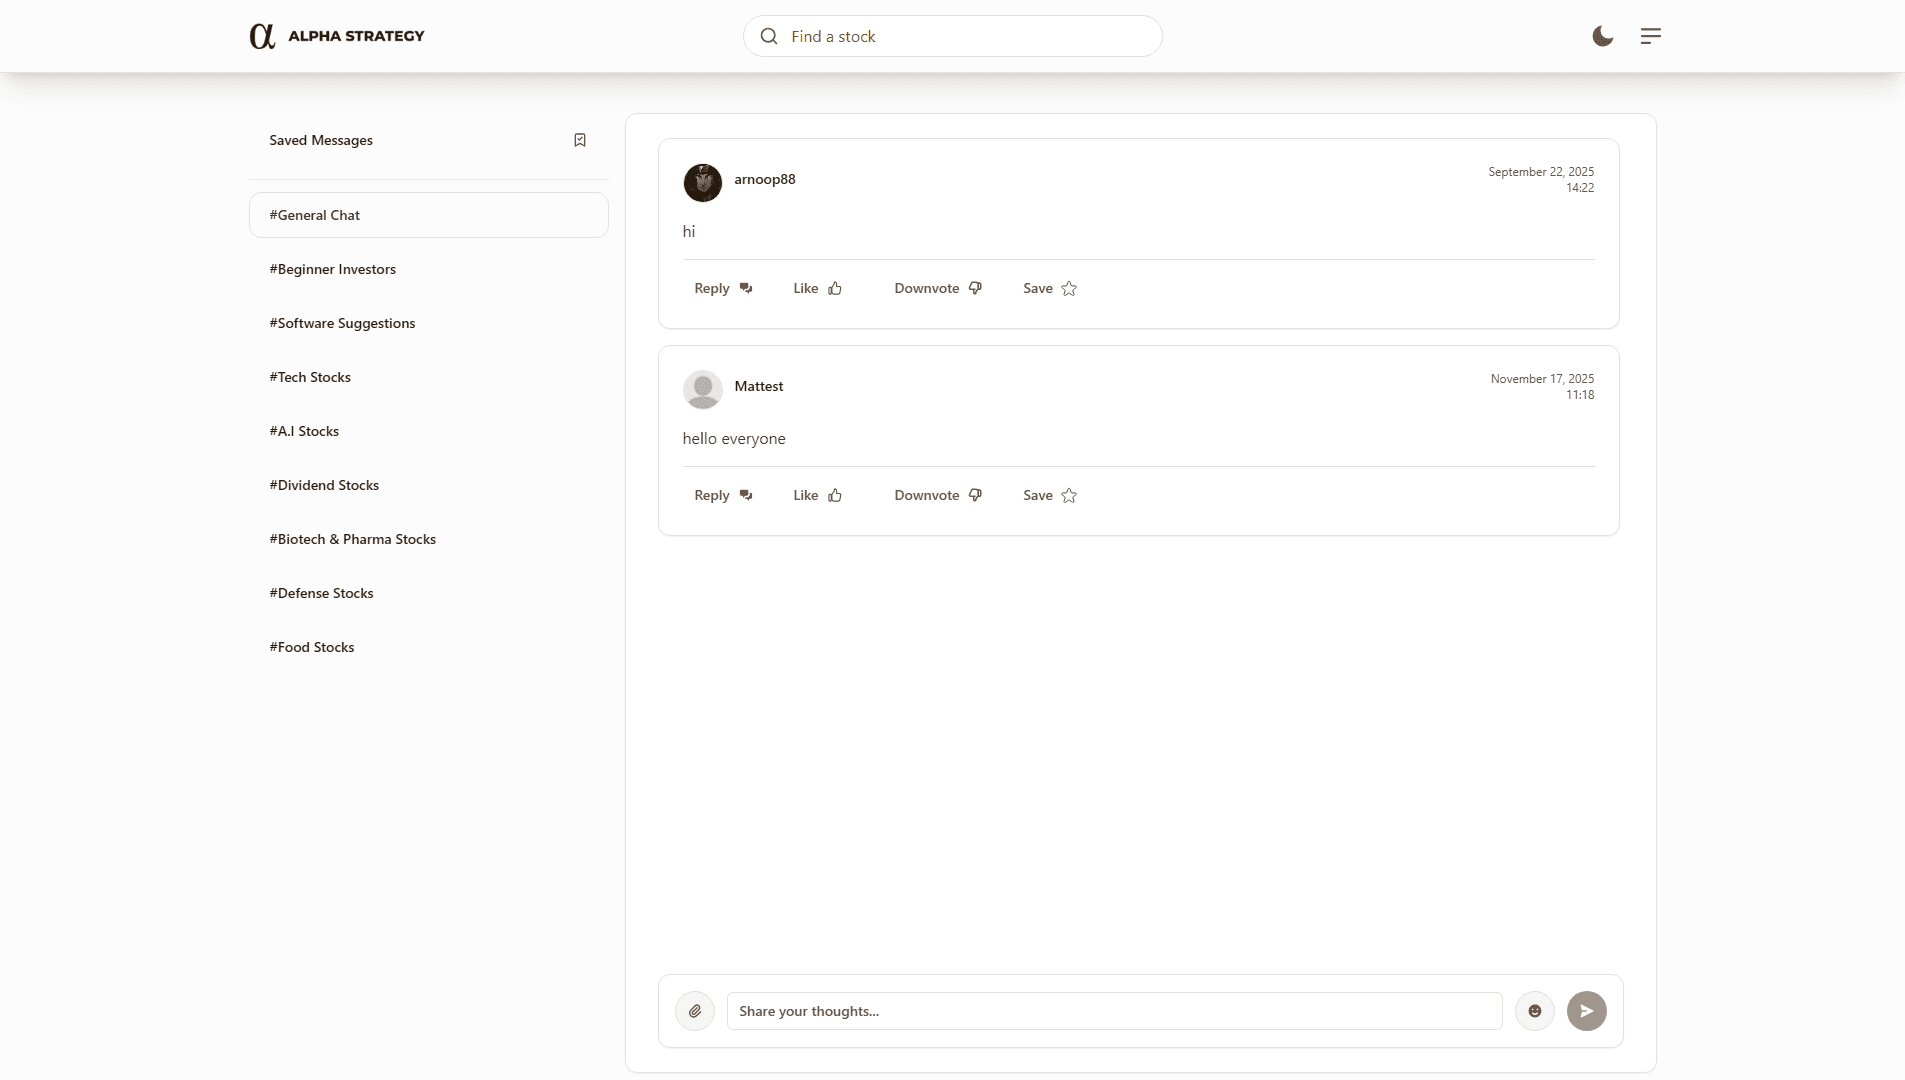Click the bookmark icon next to Saved Messages
Viewport: 1905px width, 1080px height.
click(x=579, y=140)
